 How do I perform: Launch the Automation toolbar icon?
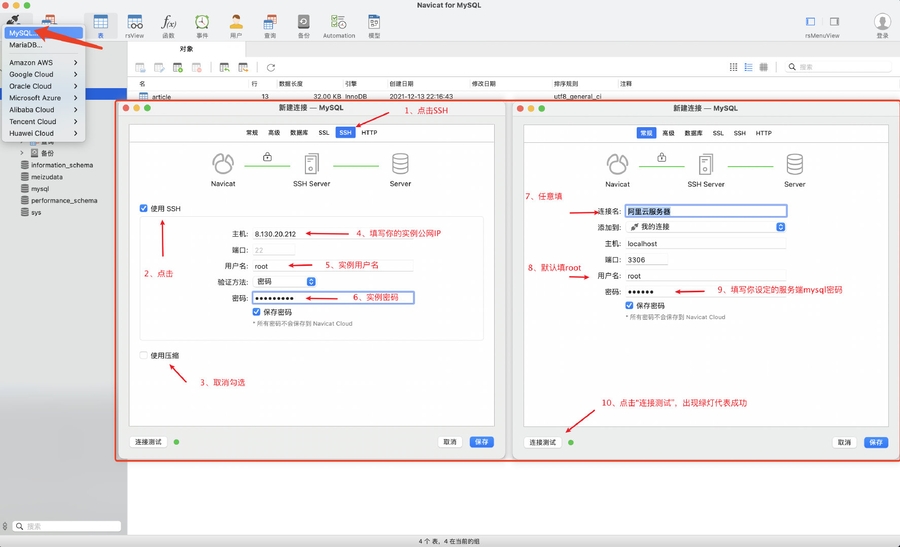[x=339, y=24]
